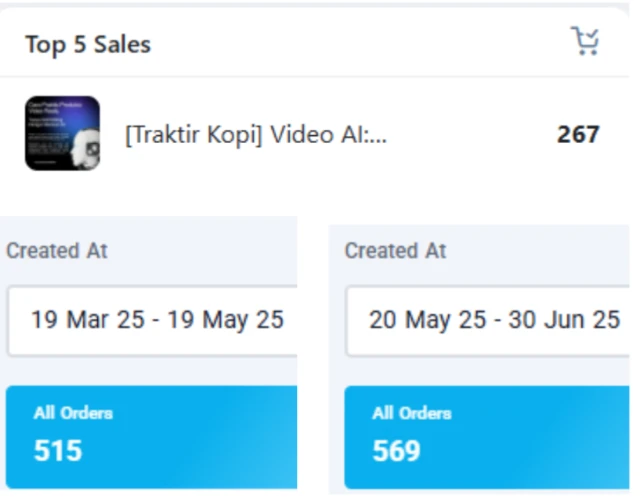Viewport: 640px width, 498px height.
Task: Open the 19 Mar 25 - 19 May 25 date range
Action: (156, 320)
